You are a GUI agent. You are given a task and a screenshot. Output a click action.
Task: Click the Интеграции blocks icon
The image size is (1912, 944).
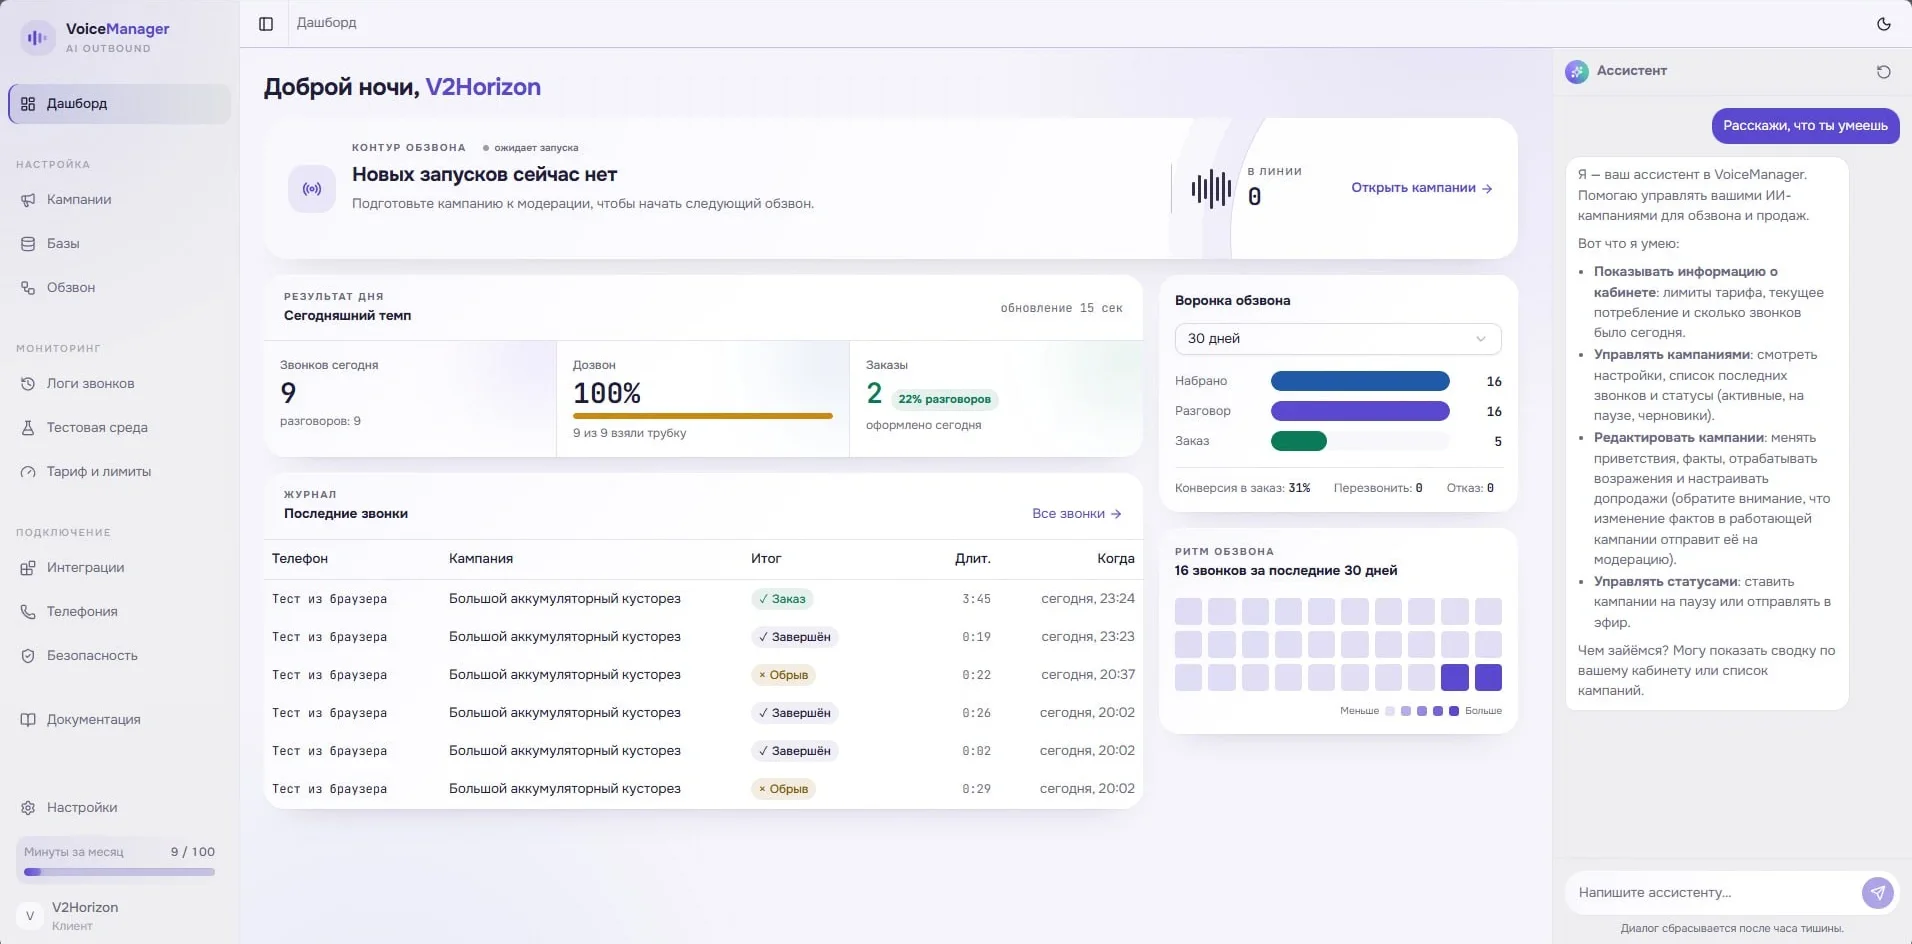pos(28,568)
